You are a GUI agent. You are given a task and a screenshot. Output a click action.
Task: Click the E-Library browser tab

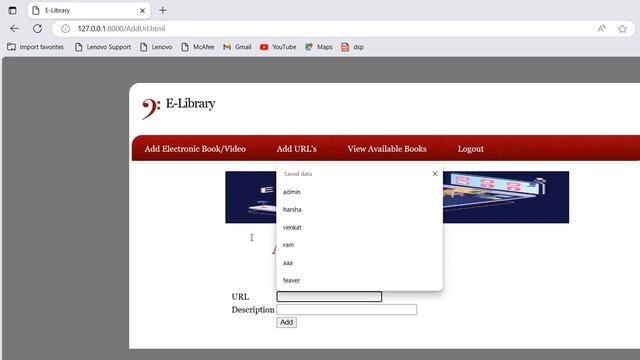(89, 11)
